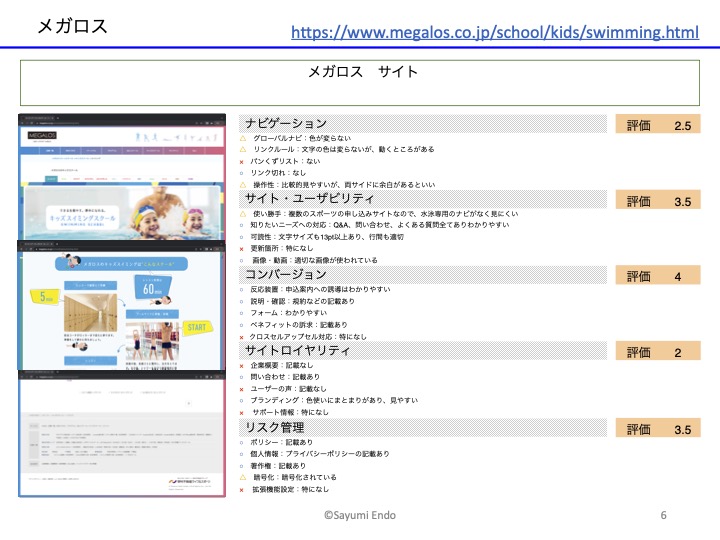Viewport: 720px width, 540px height.
Task: Click the 評価 2.5 rating box
Action: [658, 125]
